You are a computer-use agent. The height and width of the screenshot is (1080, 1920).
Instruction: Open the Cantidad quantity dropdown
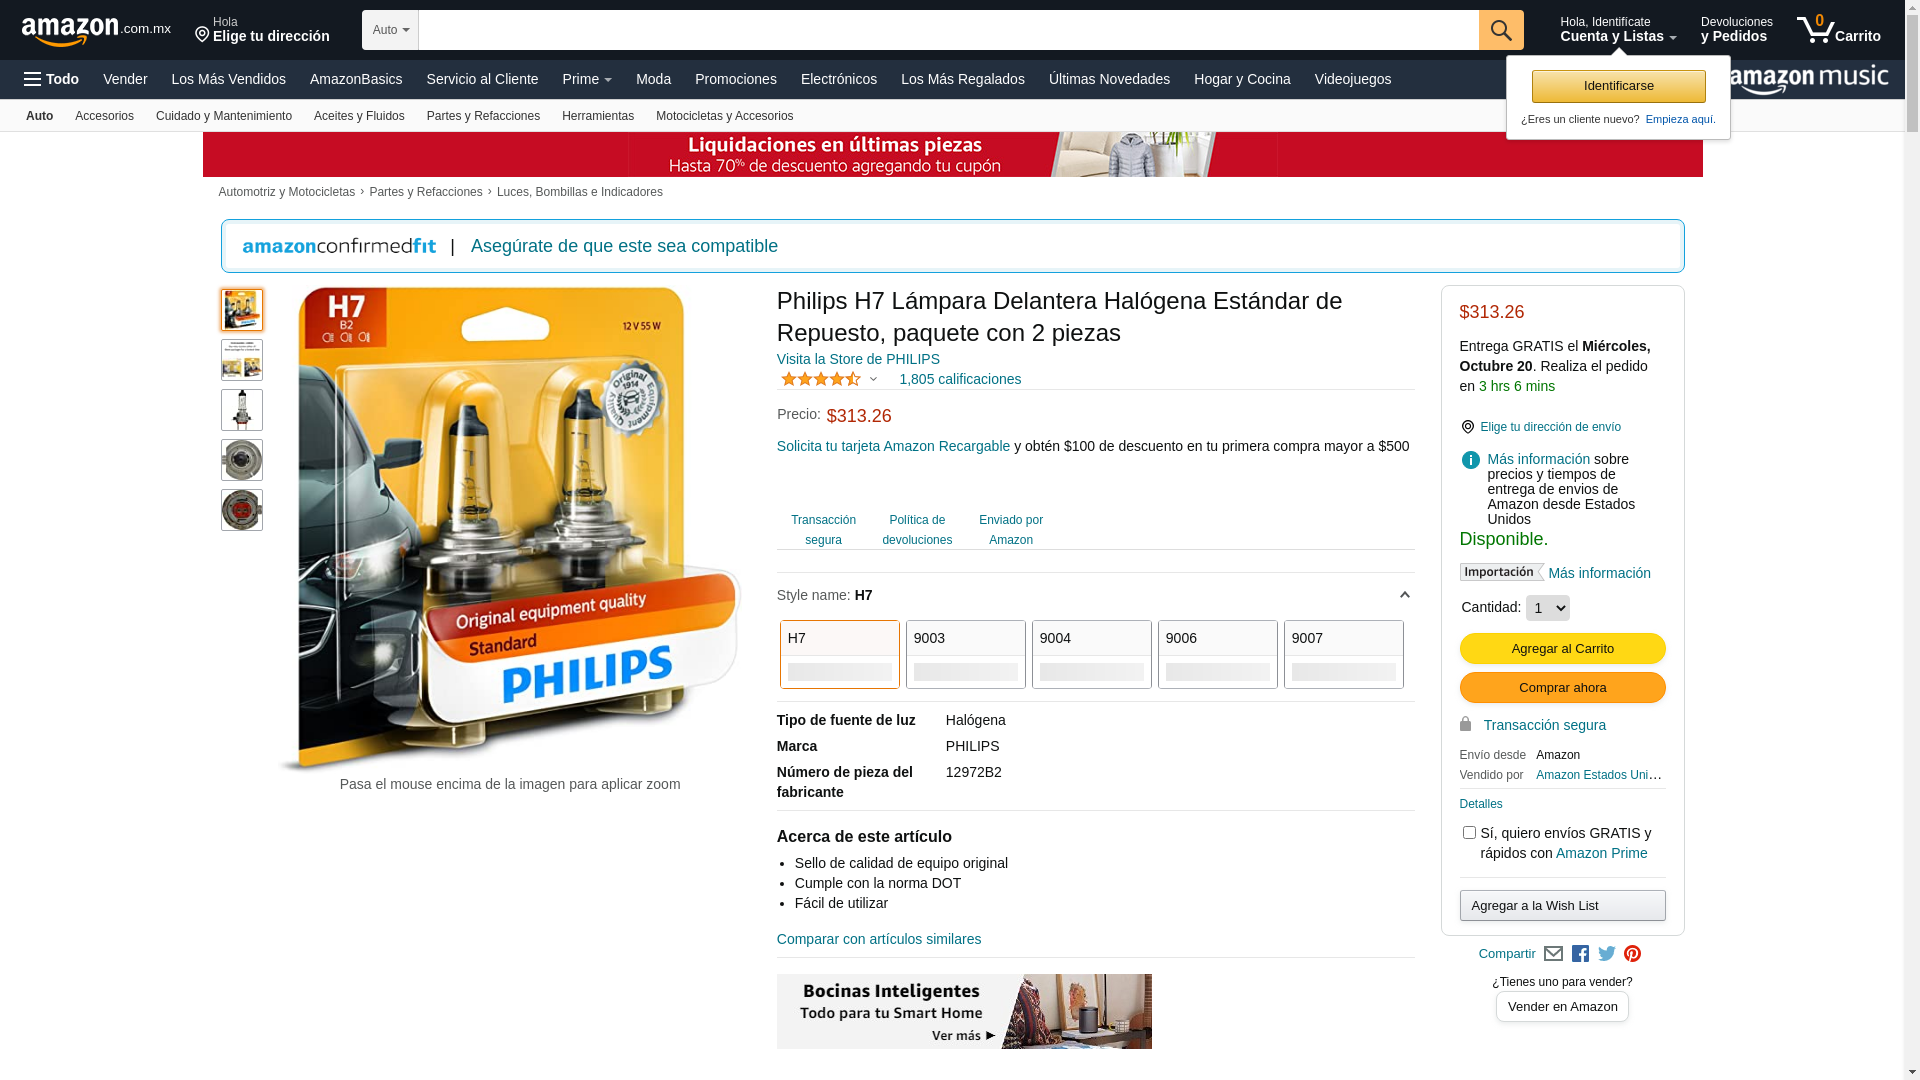(1548, 608)
